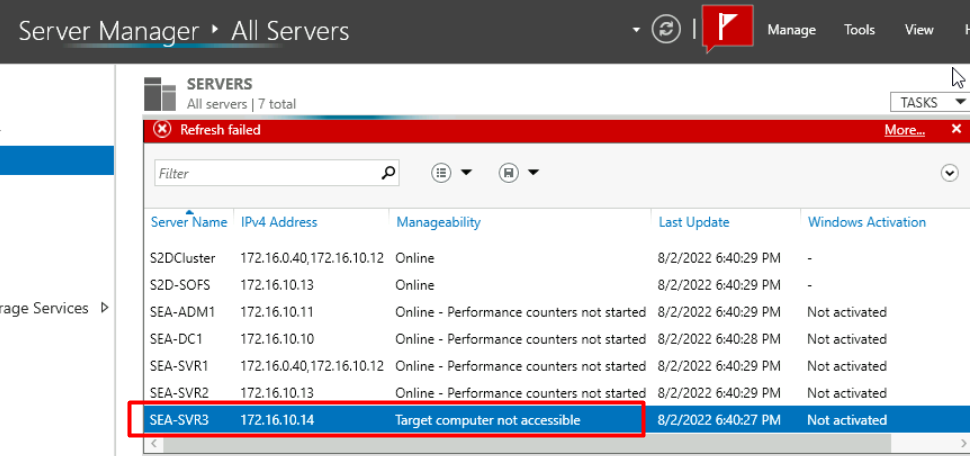The width and height of the screenshot is (970, 456).
Task: Open the TASKS dropdown
Action: 930,102
